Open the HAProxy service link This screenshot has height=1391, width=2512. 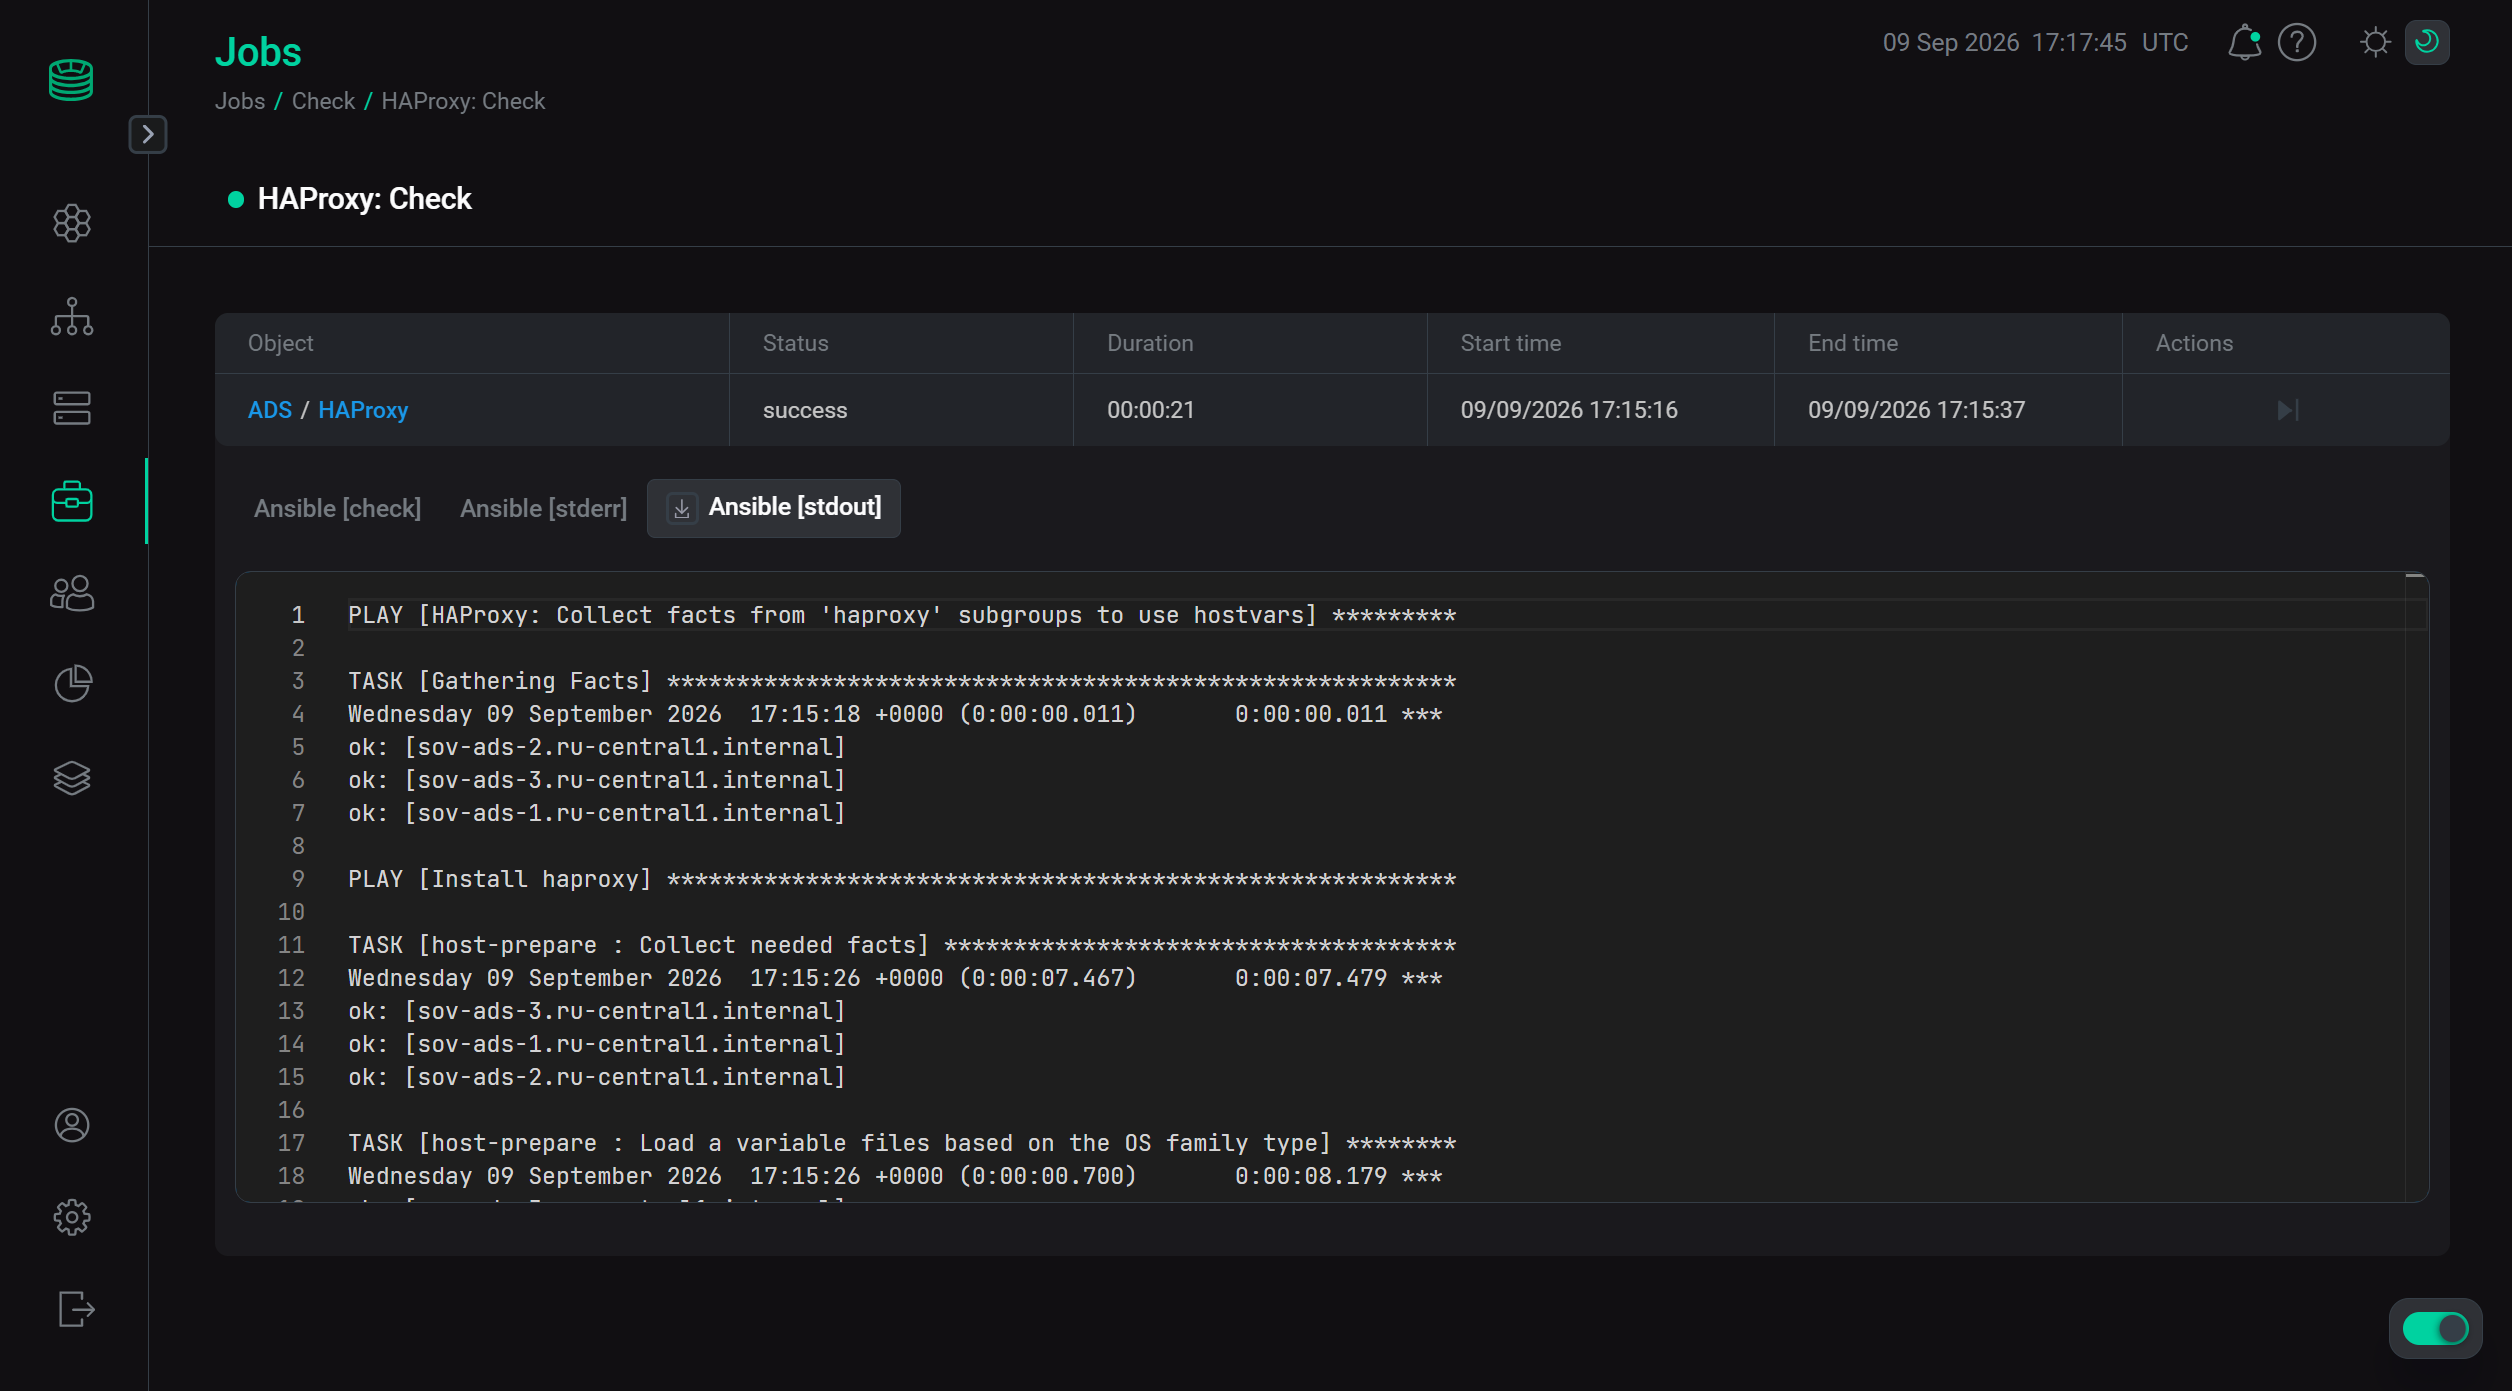point(363,410)
